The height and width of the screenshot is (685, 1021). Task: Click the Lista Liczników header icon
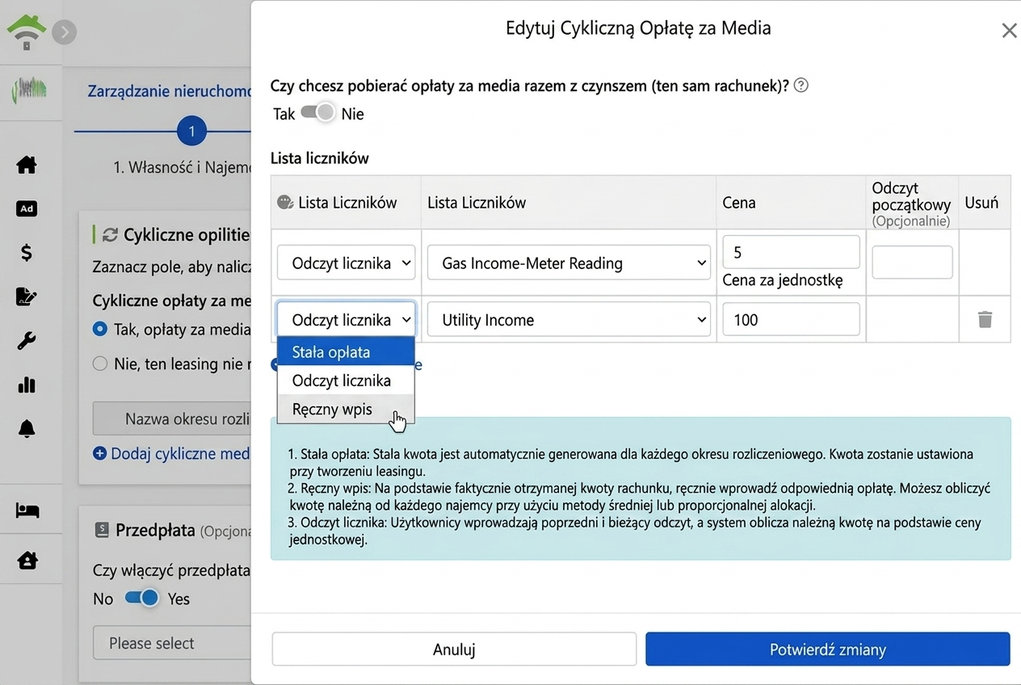pyautogui.click(x=285, y=203)
